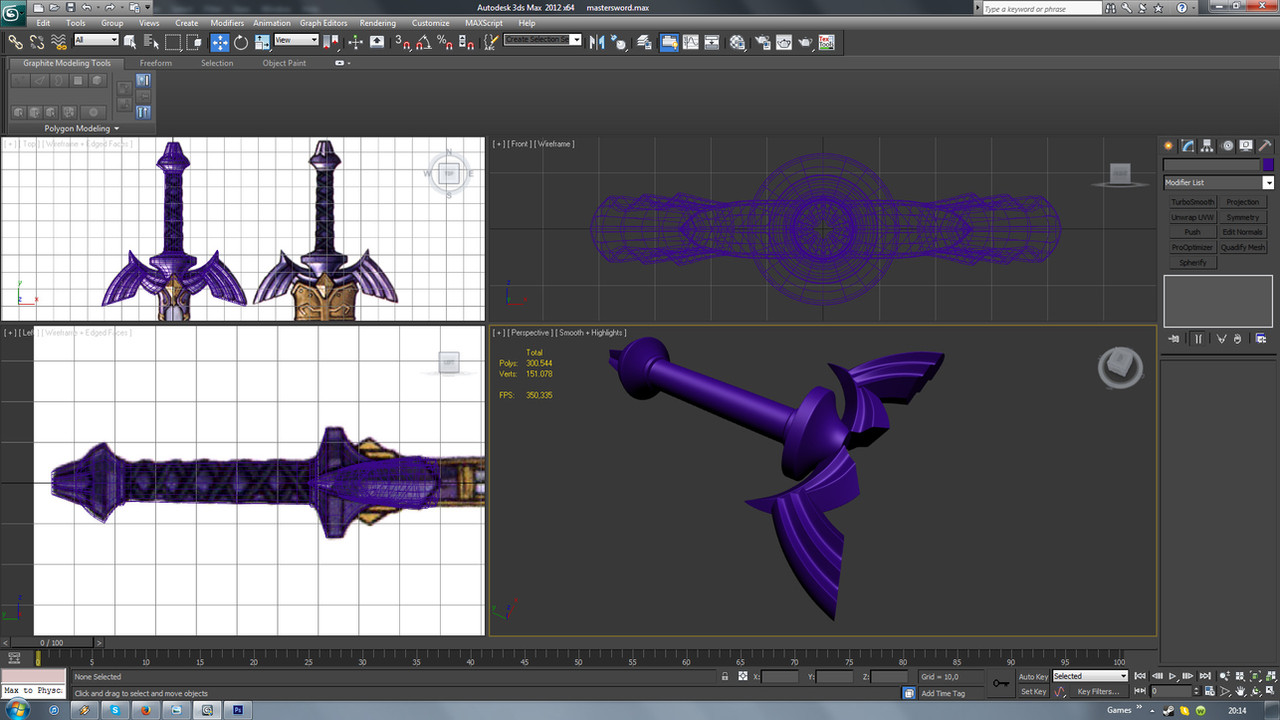Activate the Select and Scale tool
The width and height of the screenshot is (1280, 720).
(262, 42)
